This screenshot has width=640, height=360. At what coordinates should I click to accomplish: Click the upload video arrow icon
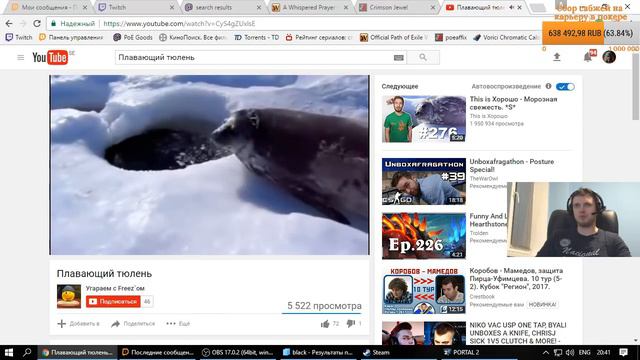click(557, 57)
